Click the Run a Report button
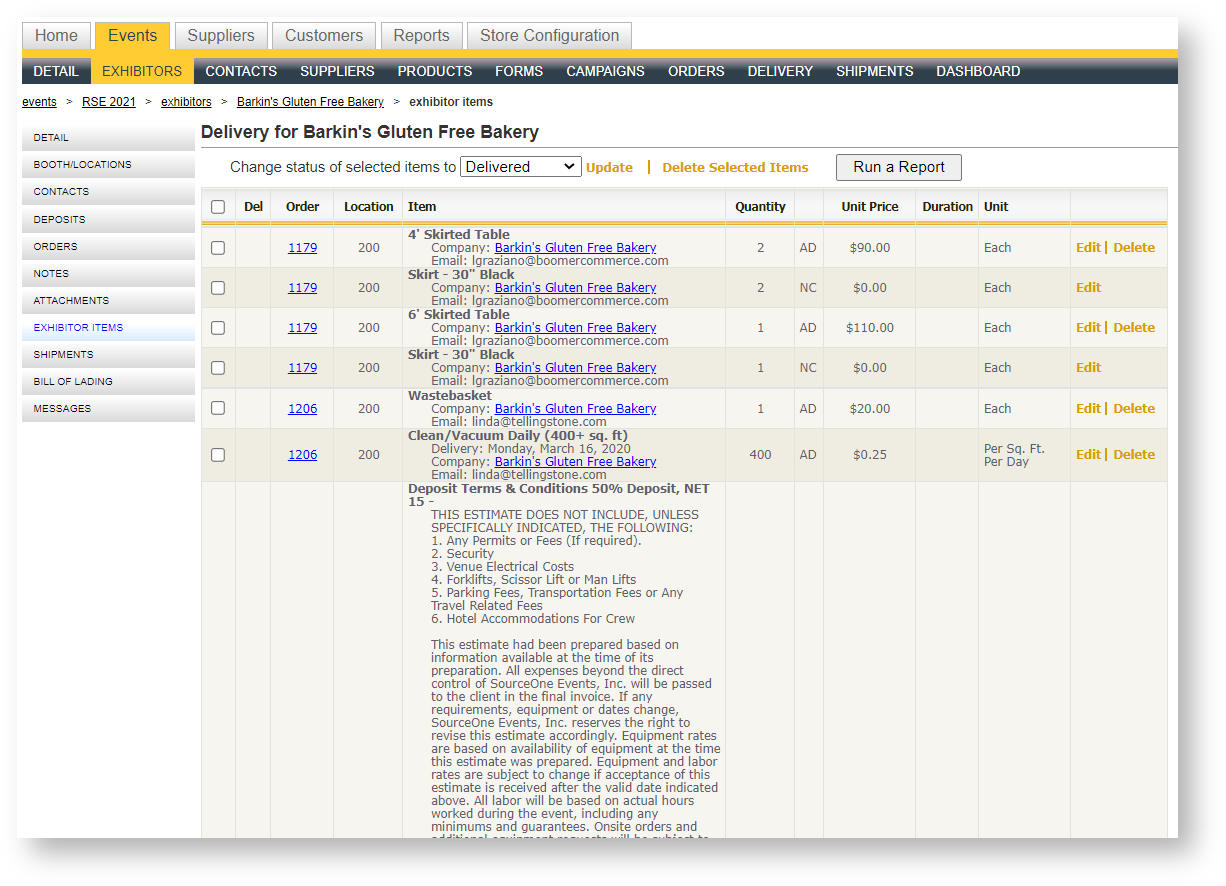 point(898,167)
